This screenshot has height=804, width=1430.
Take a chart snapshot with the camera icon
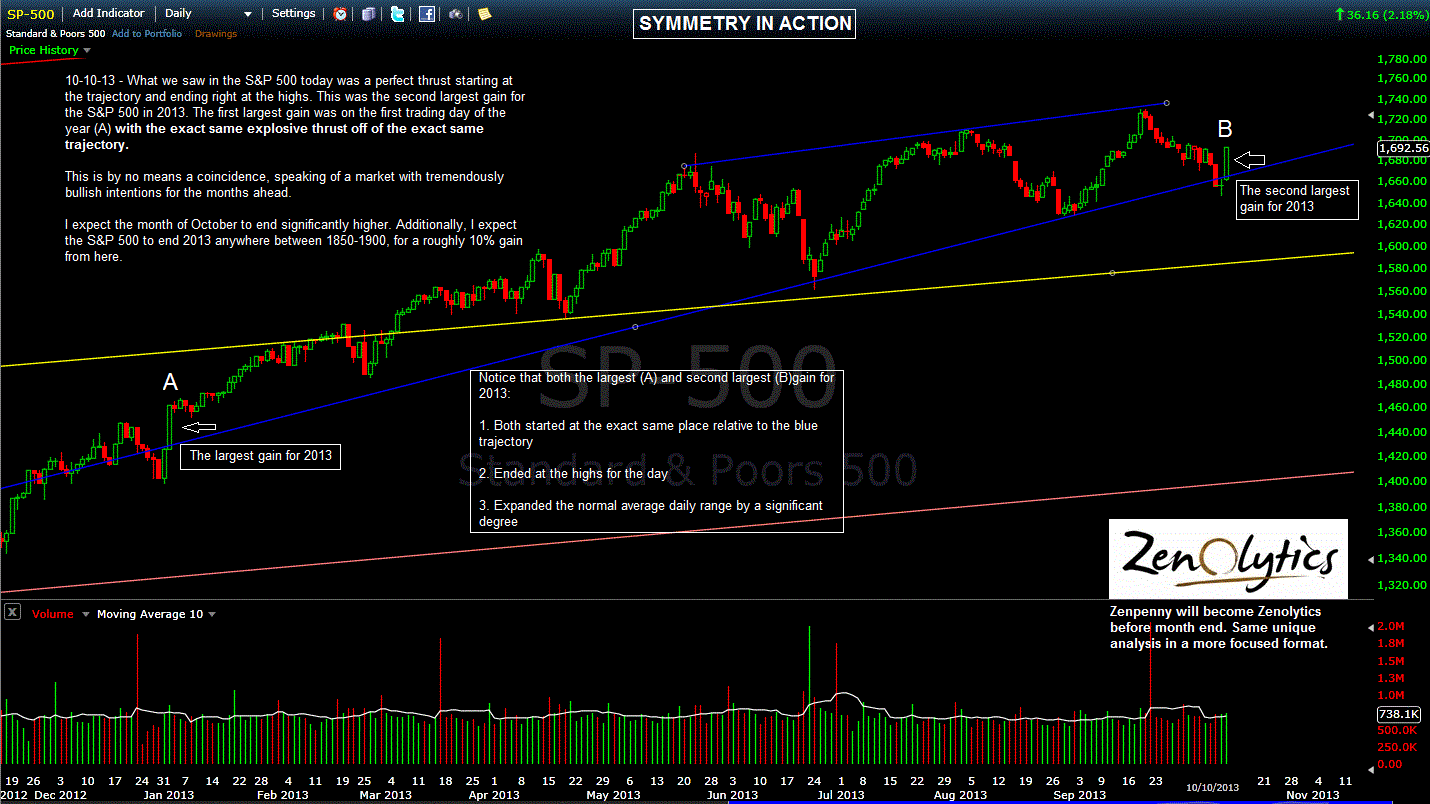click(x=455, y=14)
